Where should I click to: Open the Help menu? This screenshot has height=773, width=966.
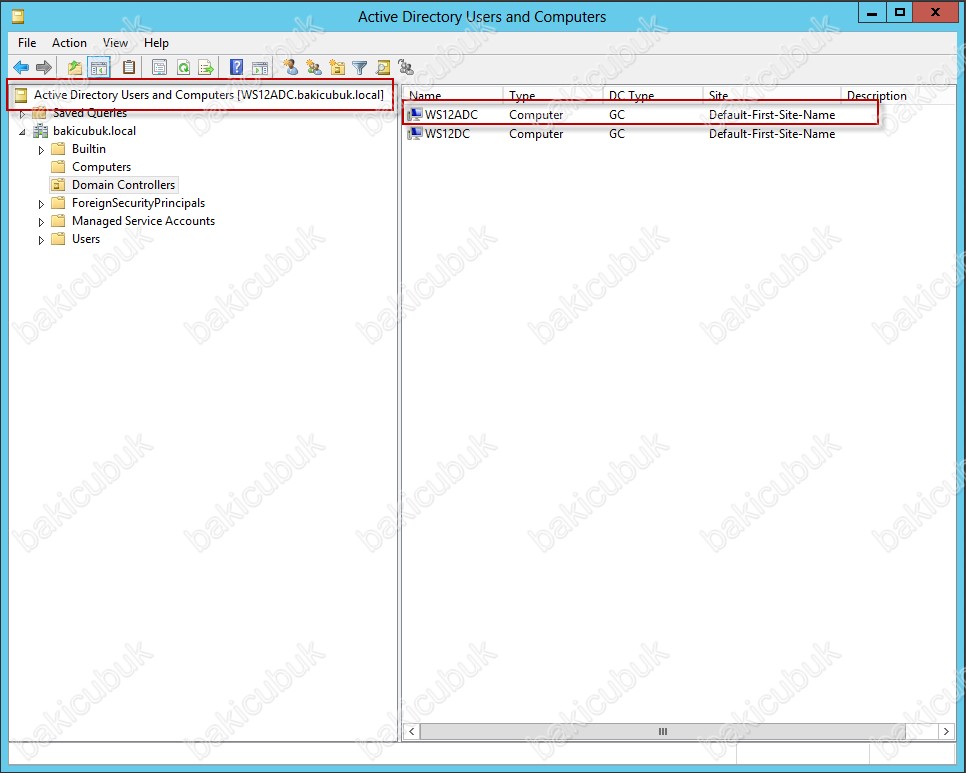tap(156, 42)
